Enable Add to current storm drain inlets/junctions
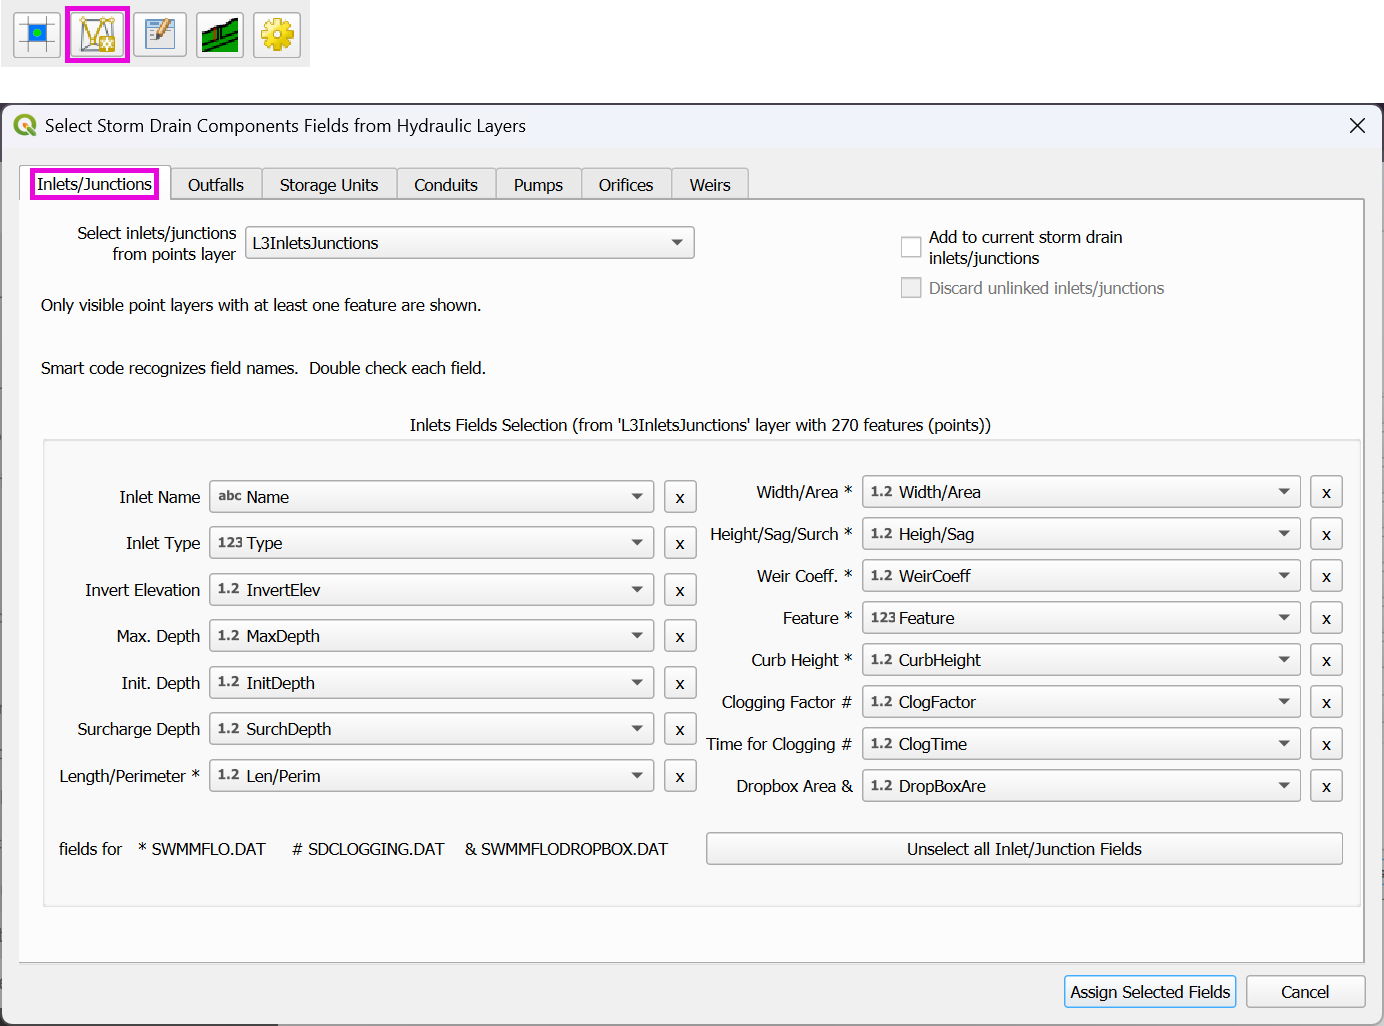The width and height of the screenshot is (1384, 1026). tap(911, 247)
